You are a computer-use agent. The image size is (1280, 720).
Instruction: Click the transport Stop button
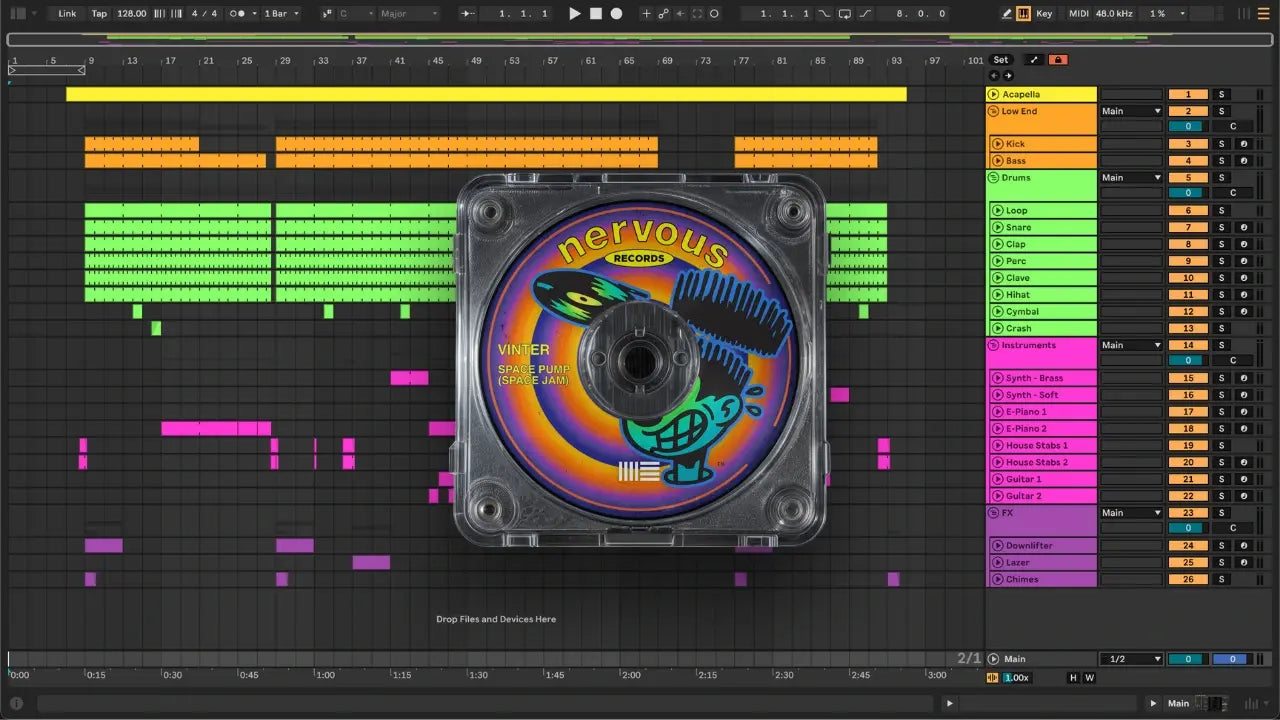click(x=595, y=14)
